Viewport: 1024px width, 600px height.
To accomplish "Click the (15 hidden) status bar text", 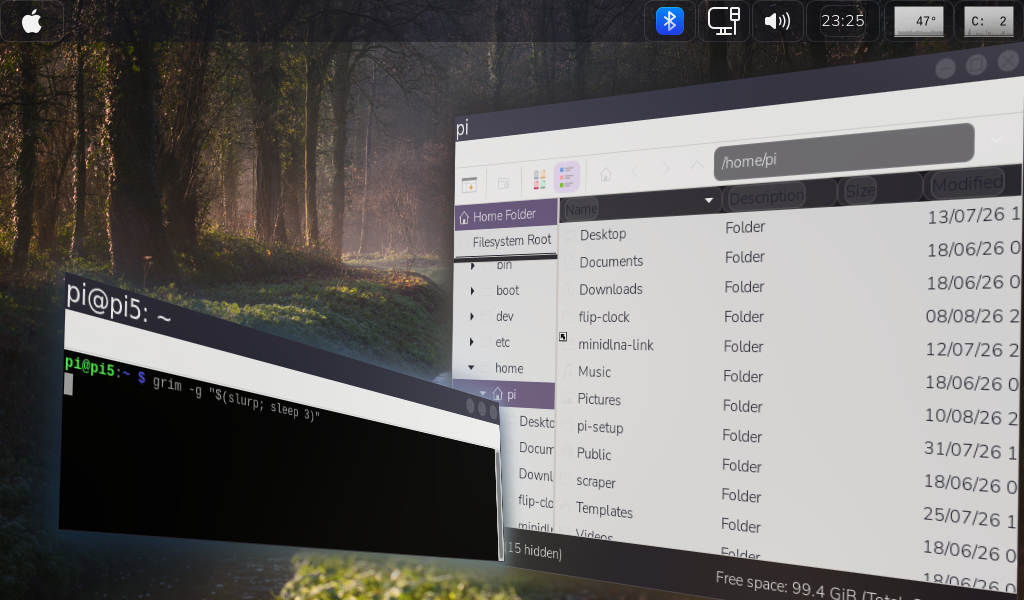I will (x=534, y=550).
